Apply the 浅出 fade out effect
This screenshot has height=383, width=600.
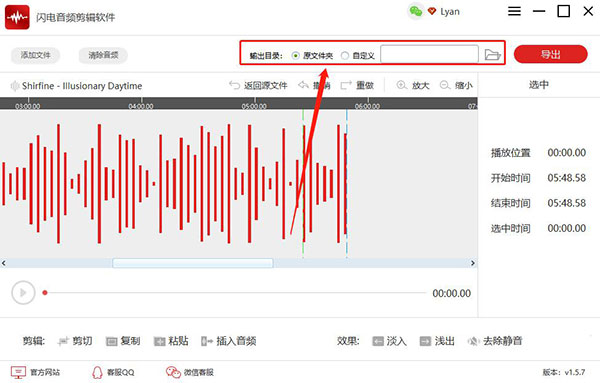pyautogui.click(x=437, y=341)
